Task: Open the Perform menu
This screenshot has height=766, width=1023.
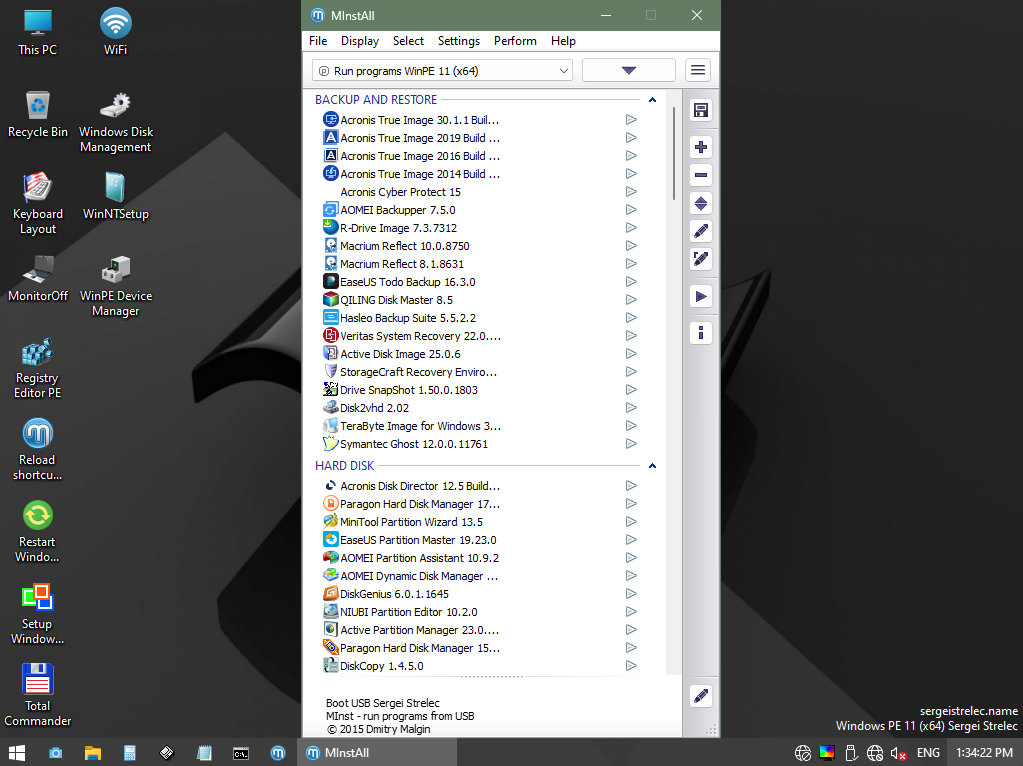Action: [x=515, y=40]
